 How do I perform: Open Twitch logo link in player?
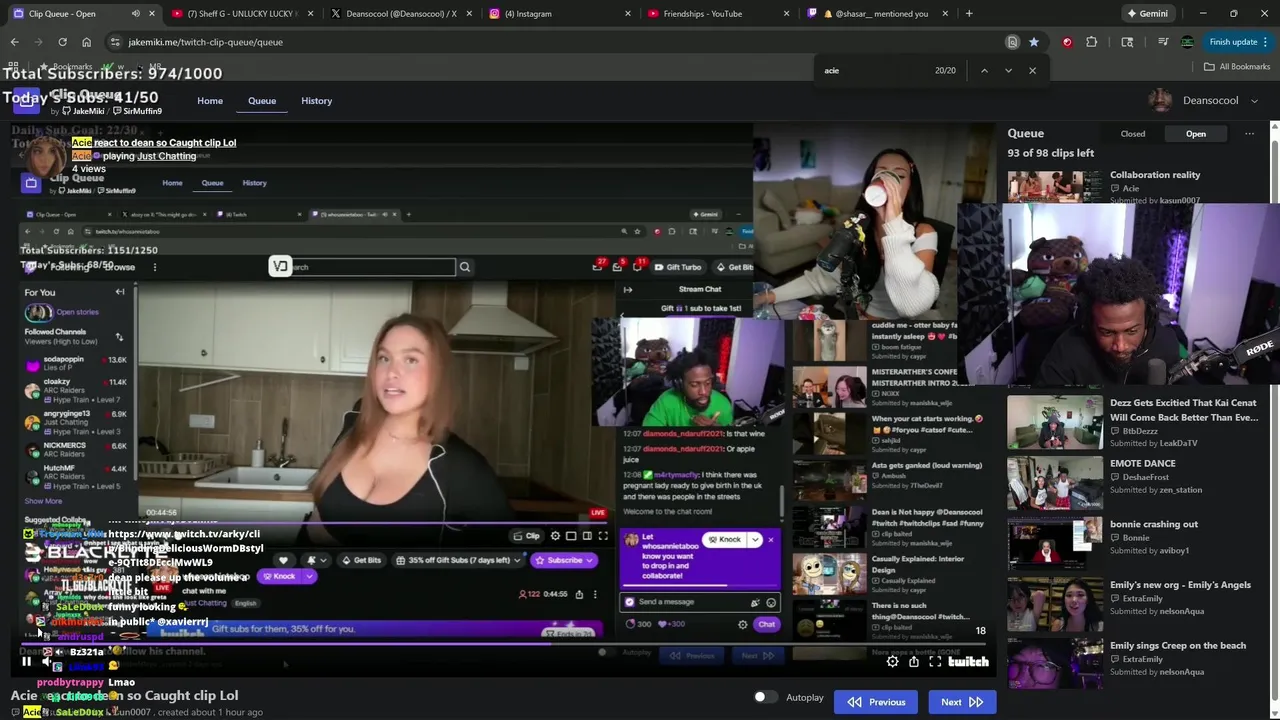click(968, 661)
